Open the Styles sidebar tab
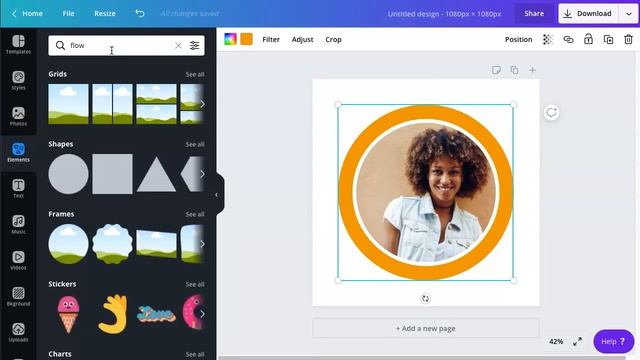The height and width of the screenshot is (360, 640). [x=18, y=80]
